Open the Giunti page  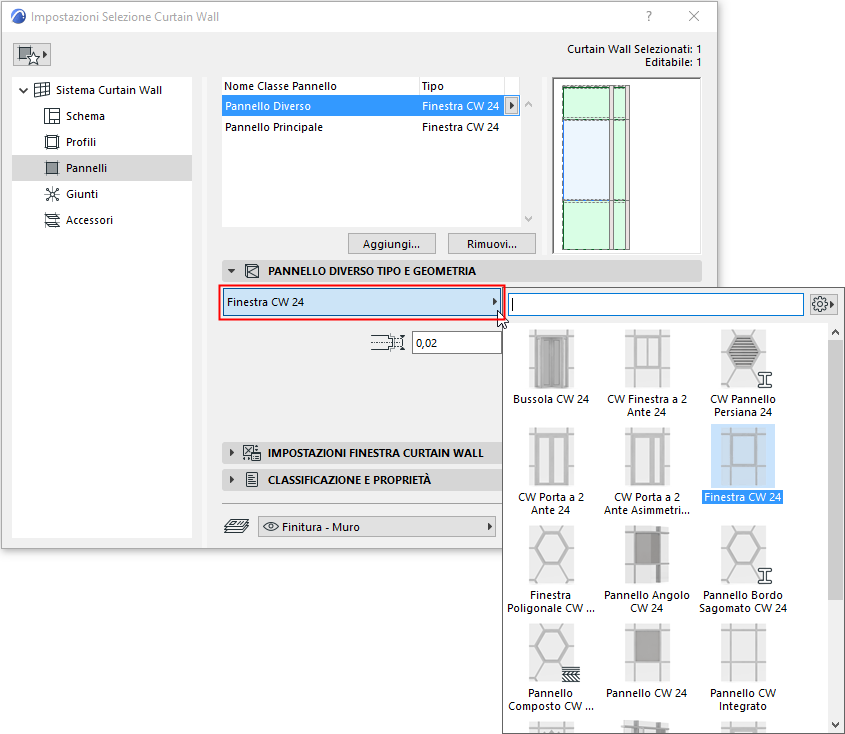coord(82,194)
